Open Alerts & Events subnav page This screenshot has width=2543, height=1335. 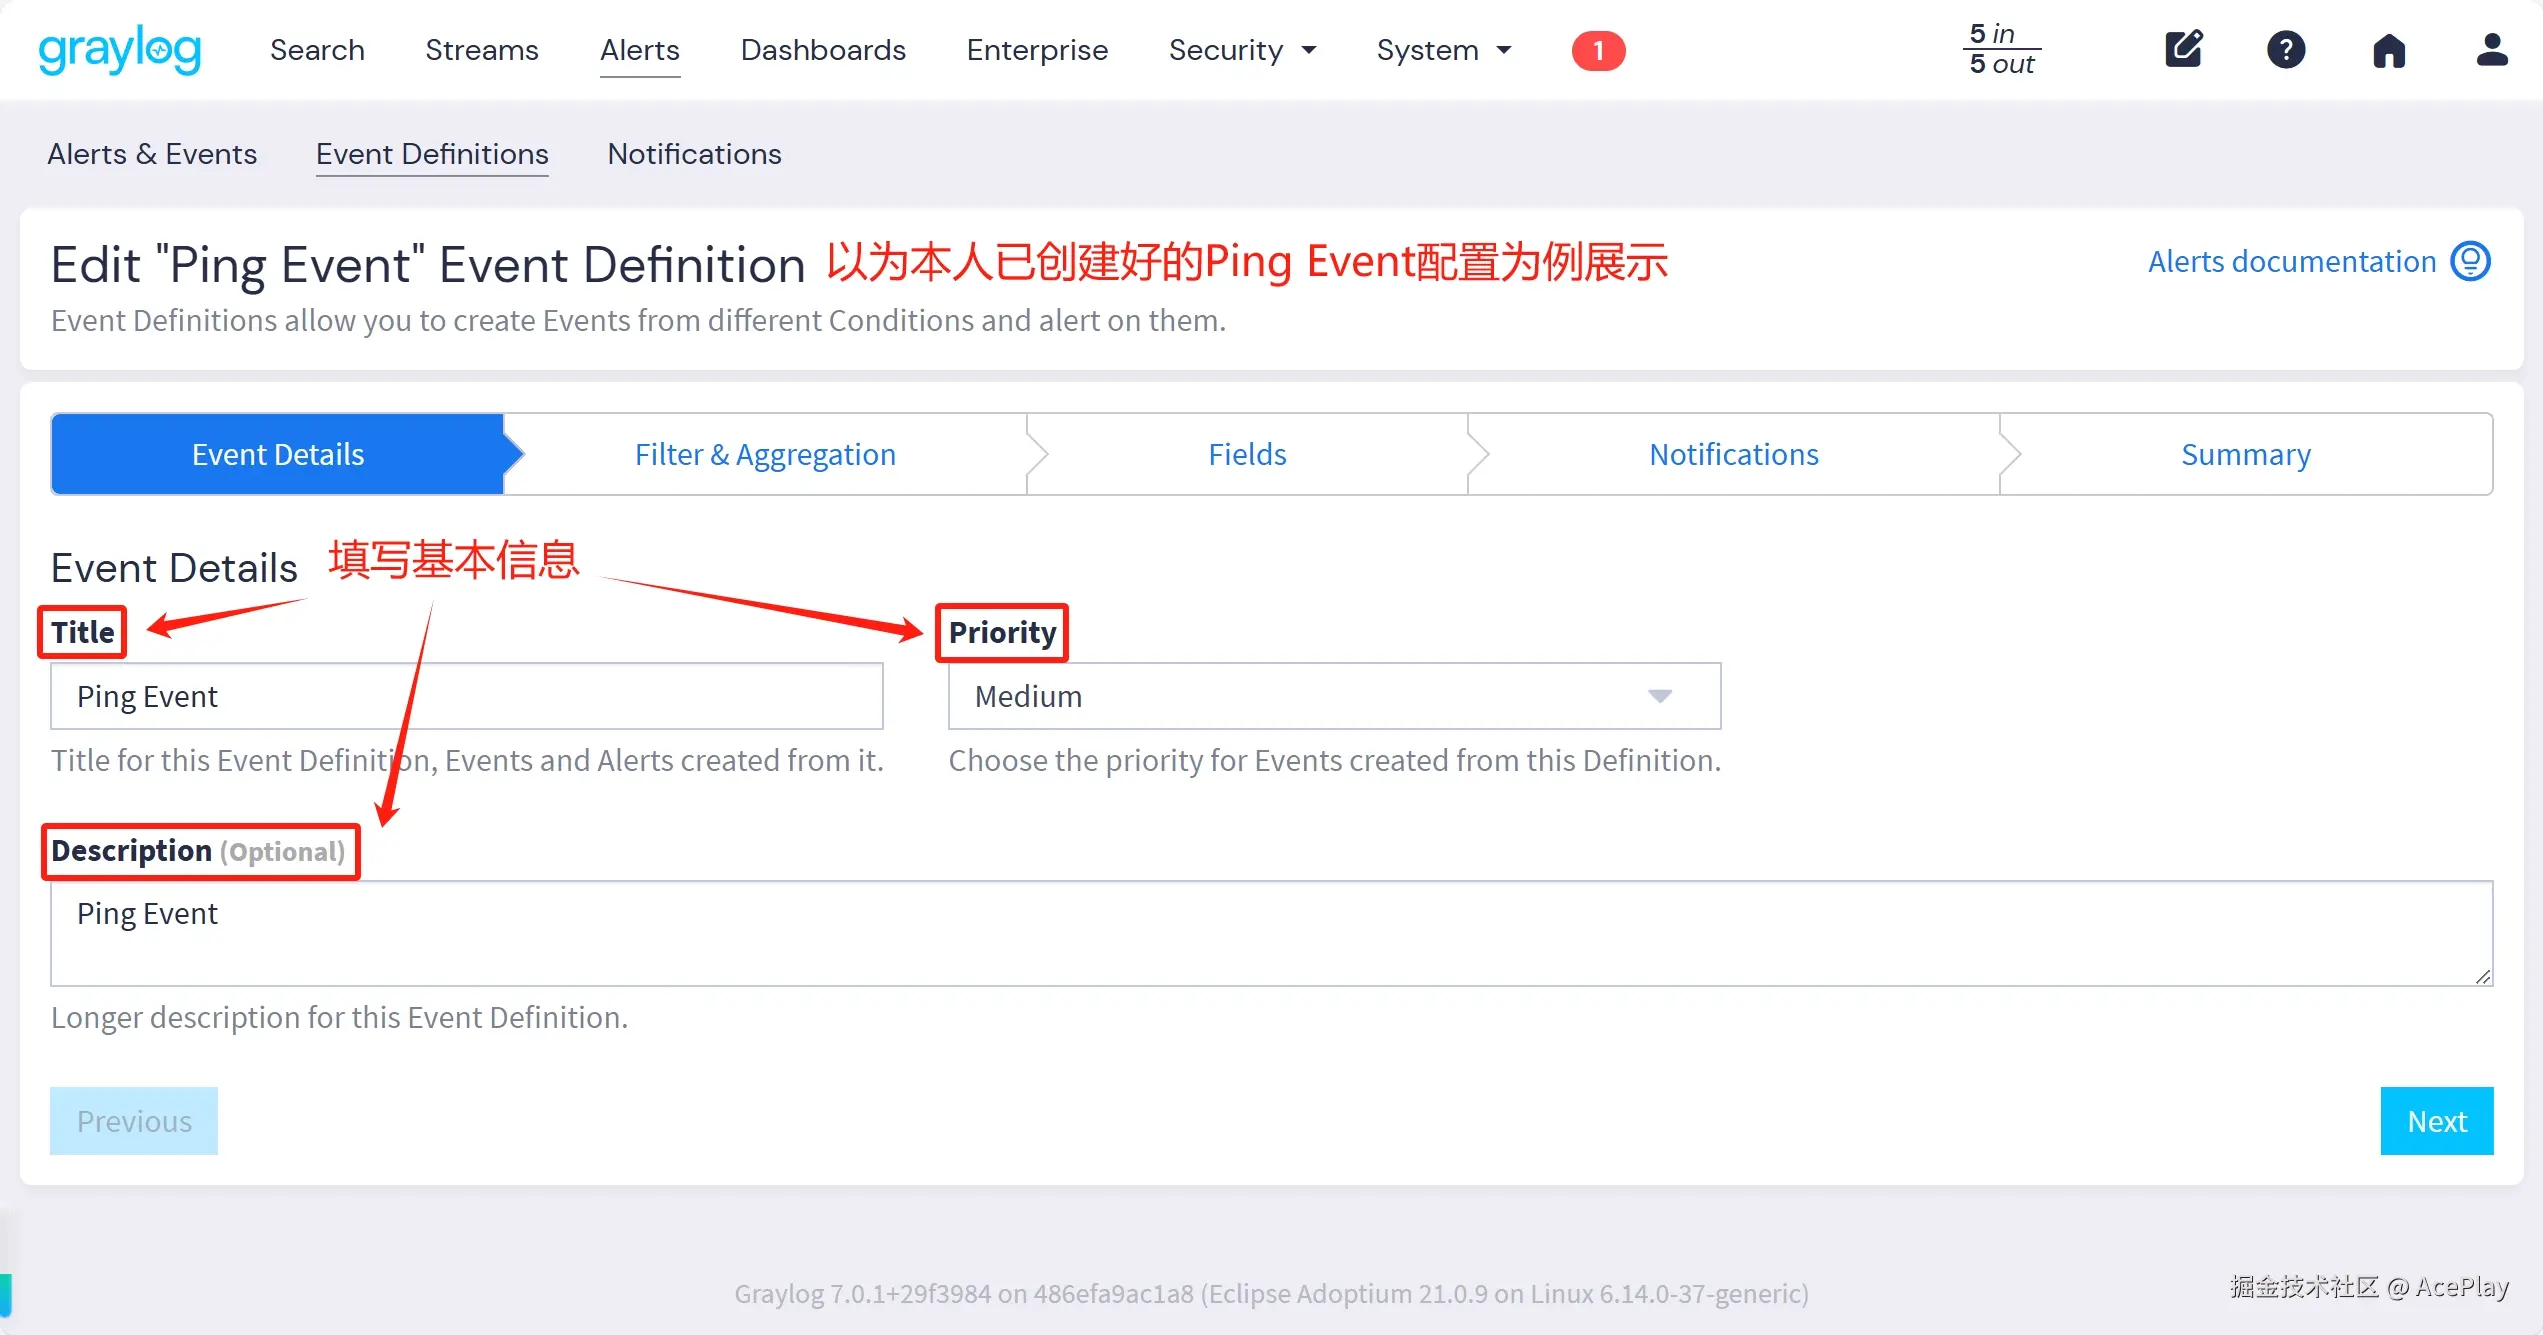point(152,154)
